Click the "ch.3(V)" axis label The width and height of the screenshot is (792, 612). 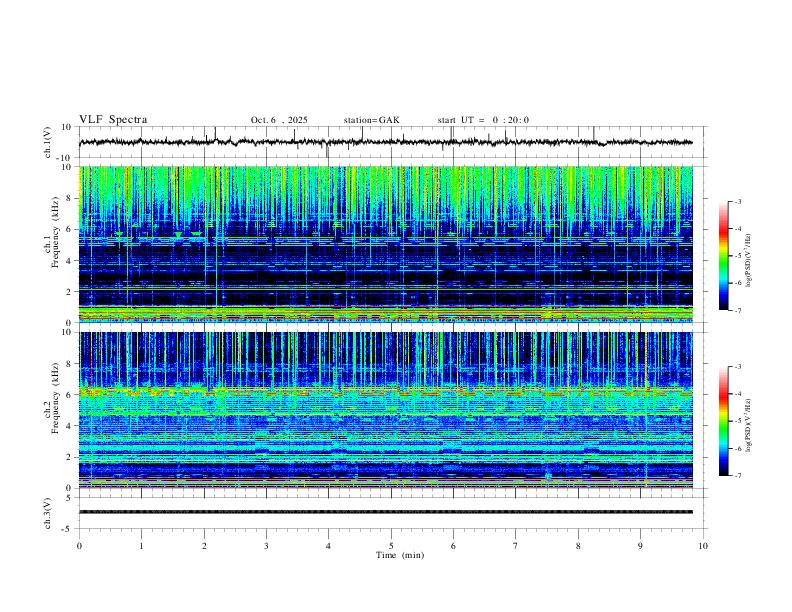pos(48,513)
